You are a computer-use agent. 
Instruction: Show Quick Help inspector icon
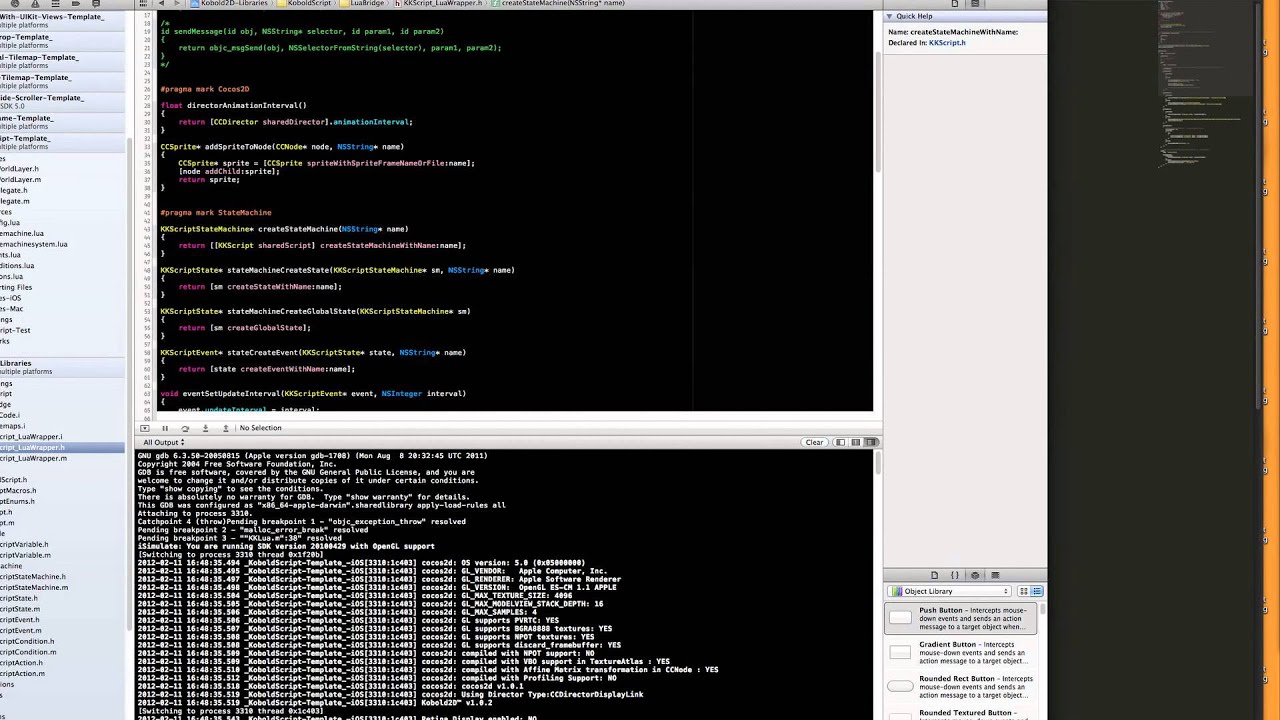(x=975, y=4)
